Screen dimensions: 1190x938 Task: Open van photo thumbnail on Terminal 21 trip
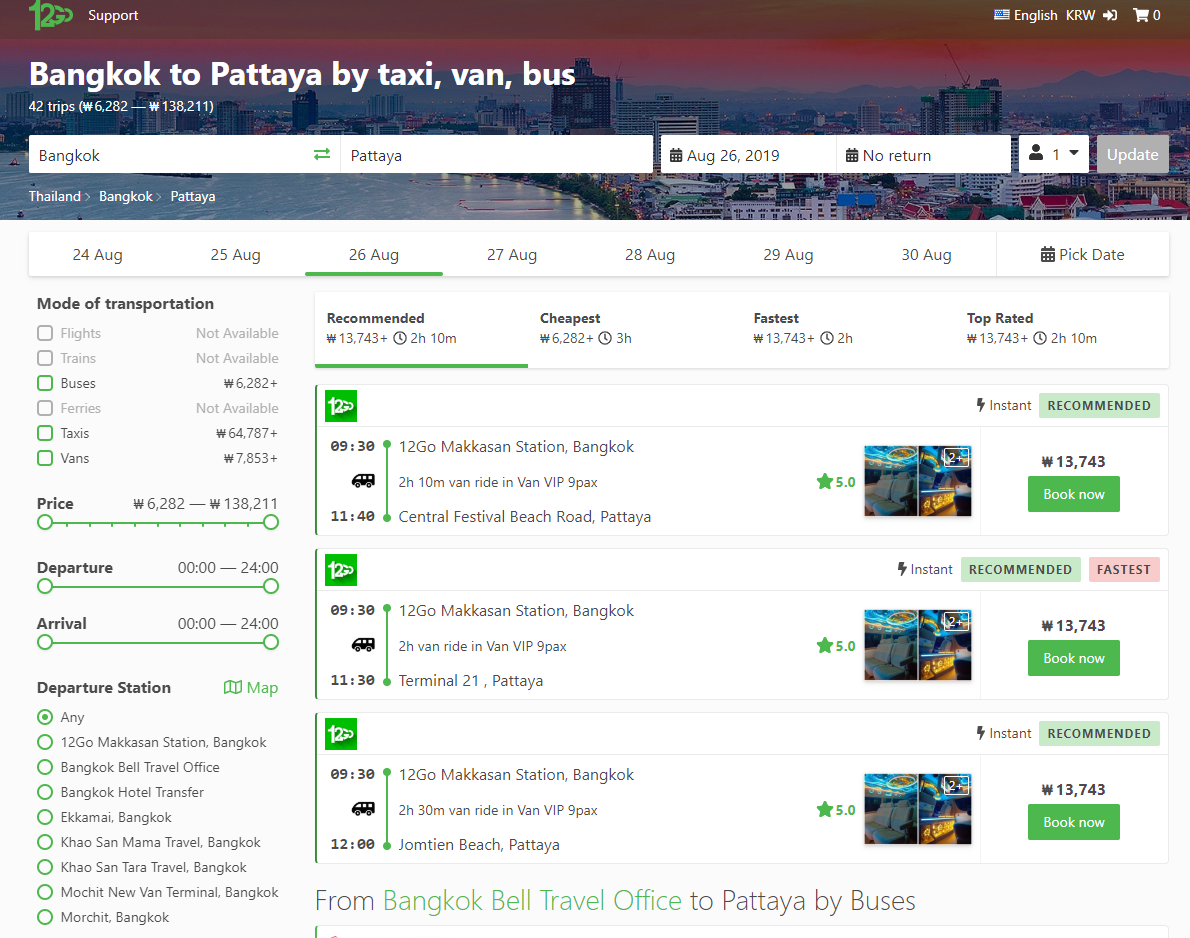tap(918, 645)
